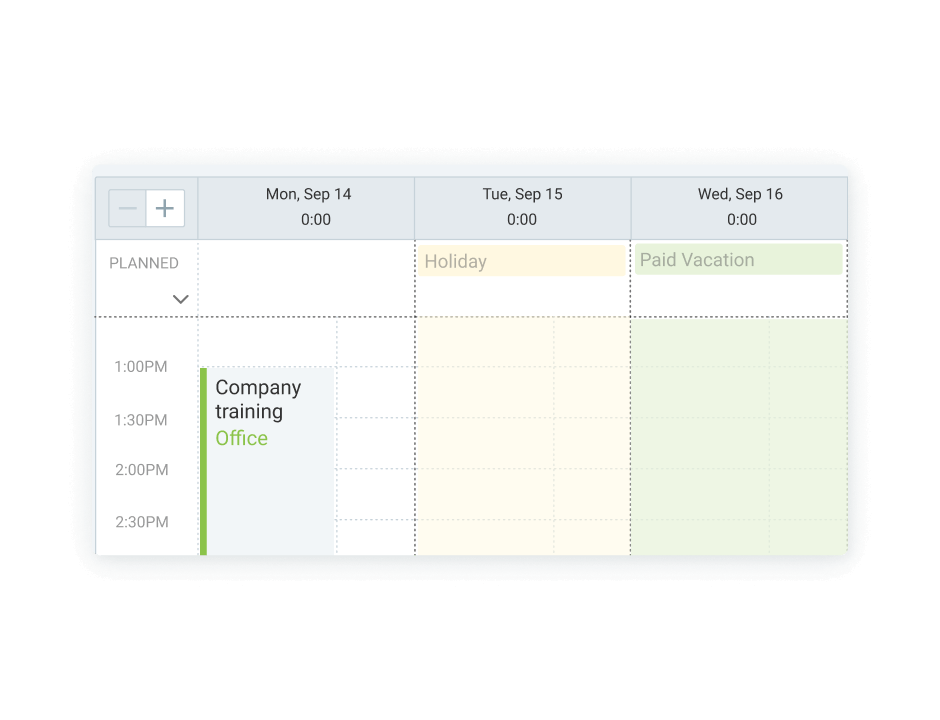Click the Office label inside Company training
This screenshot has width=940, height=720.
[x=241, y=438]
